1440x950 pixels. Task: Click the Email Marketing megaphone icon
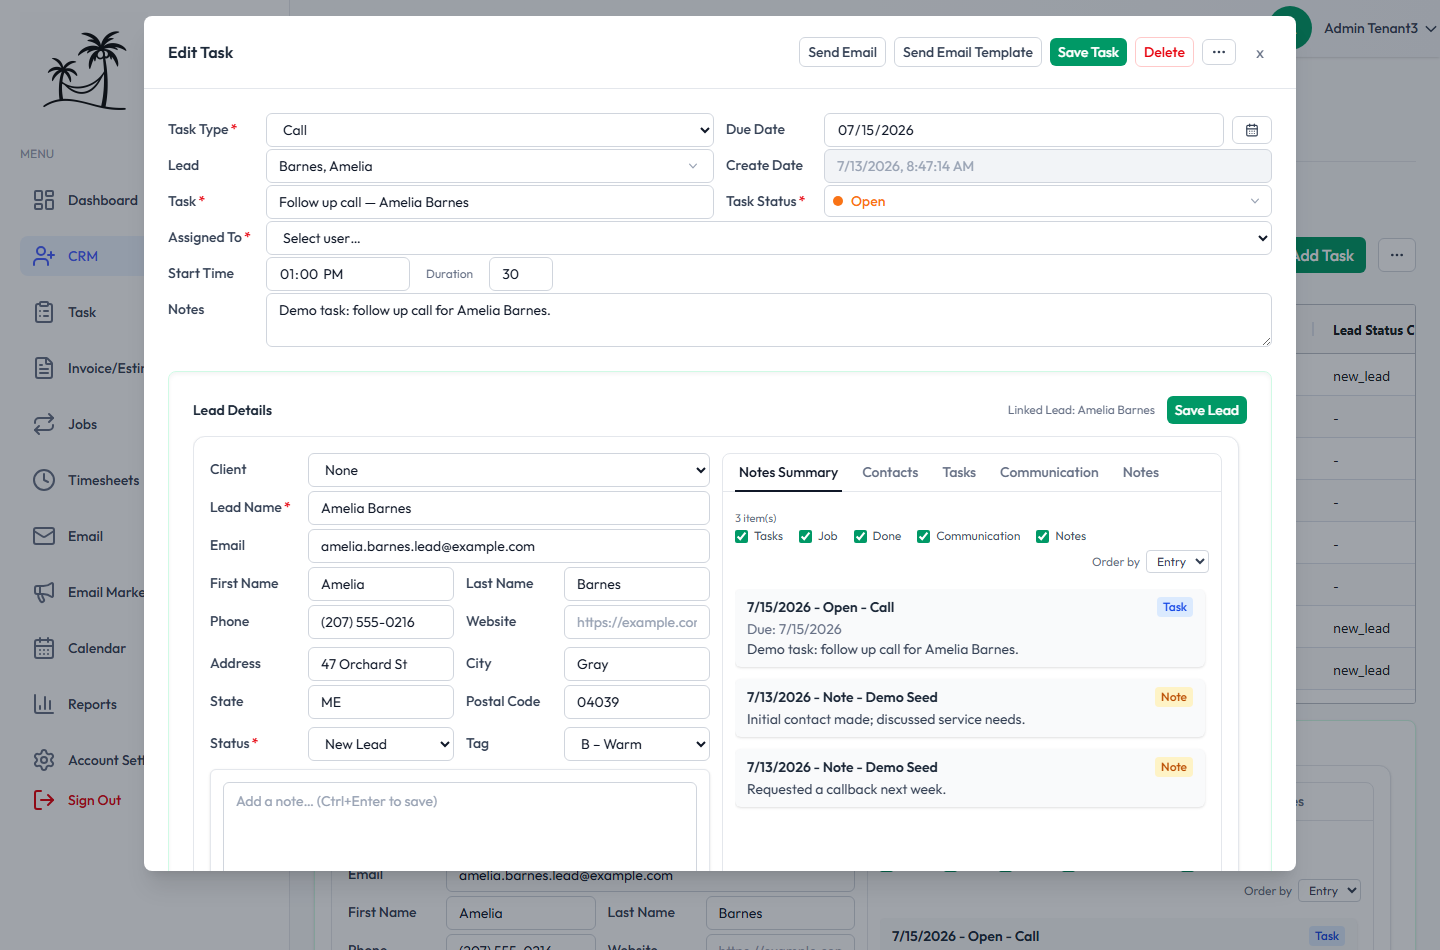[44, 592]
